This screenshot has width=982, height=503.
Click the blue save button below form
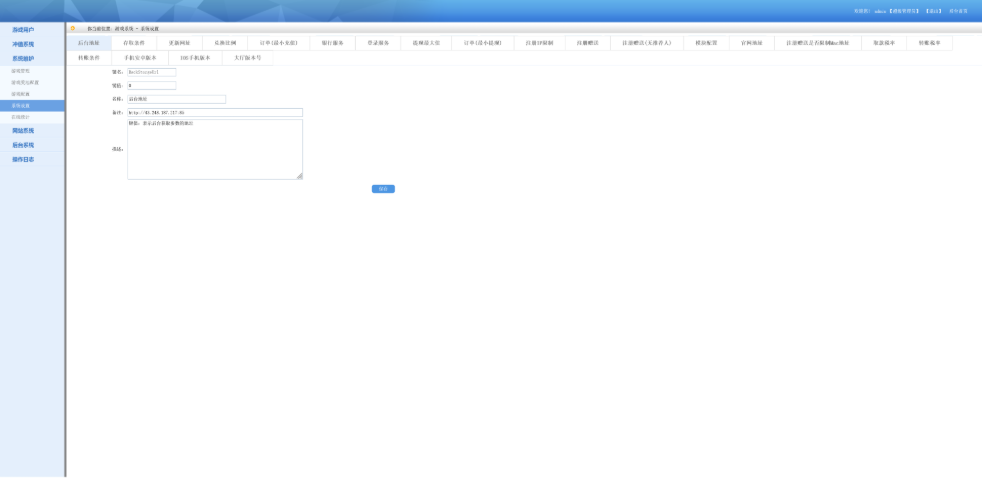[x=383, y=189]
